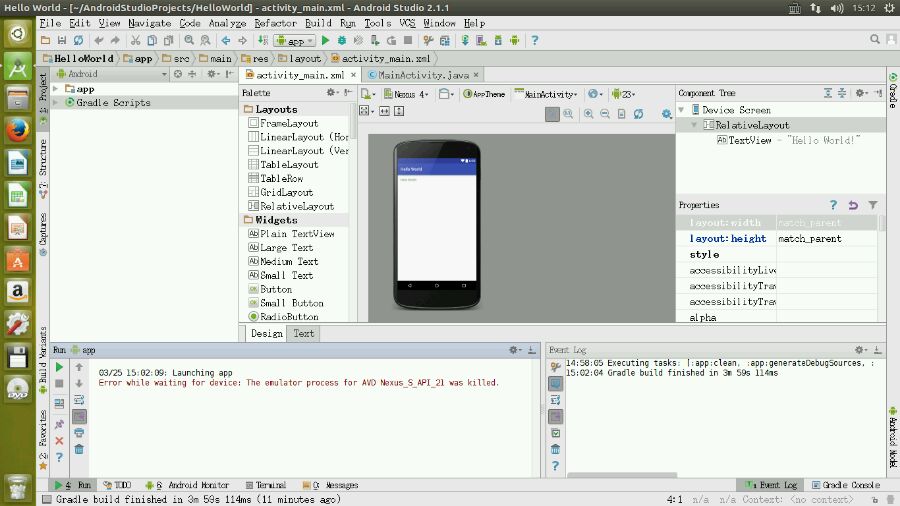
Task: Click the Cut scissors icon
Action: pos(135,41)
